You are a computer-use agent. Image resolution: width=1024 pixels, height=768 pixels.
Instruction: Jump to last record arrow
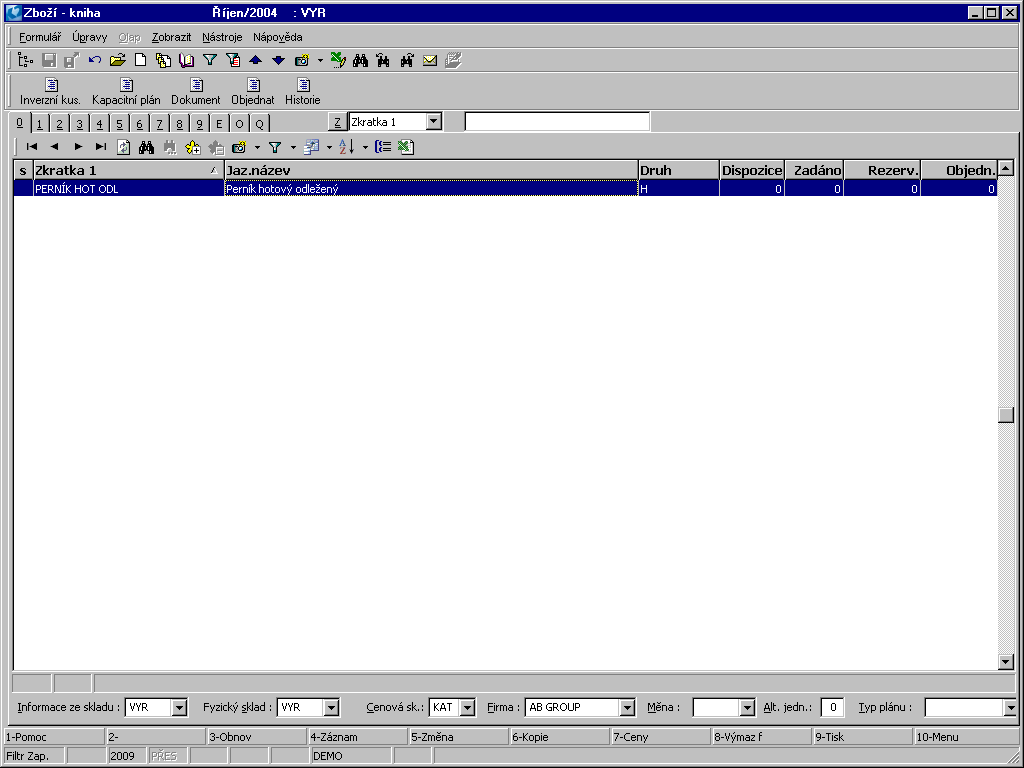click(x=101, y=147)
